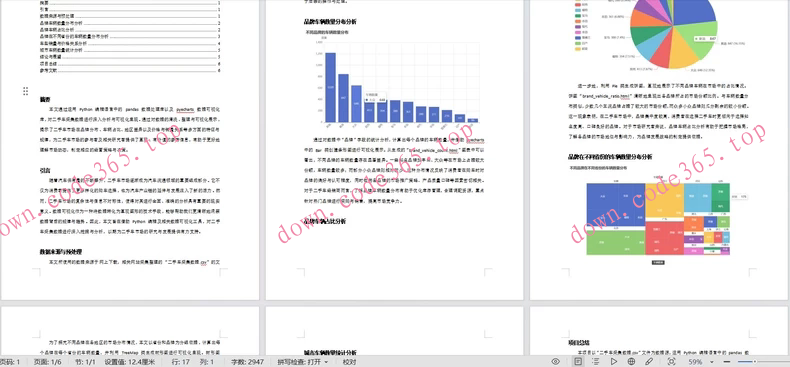The height and width of the screenshot is (367, 790).
Task: Click the 设置值: 12.4厘米 status entry
Action: (131, 362)
